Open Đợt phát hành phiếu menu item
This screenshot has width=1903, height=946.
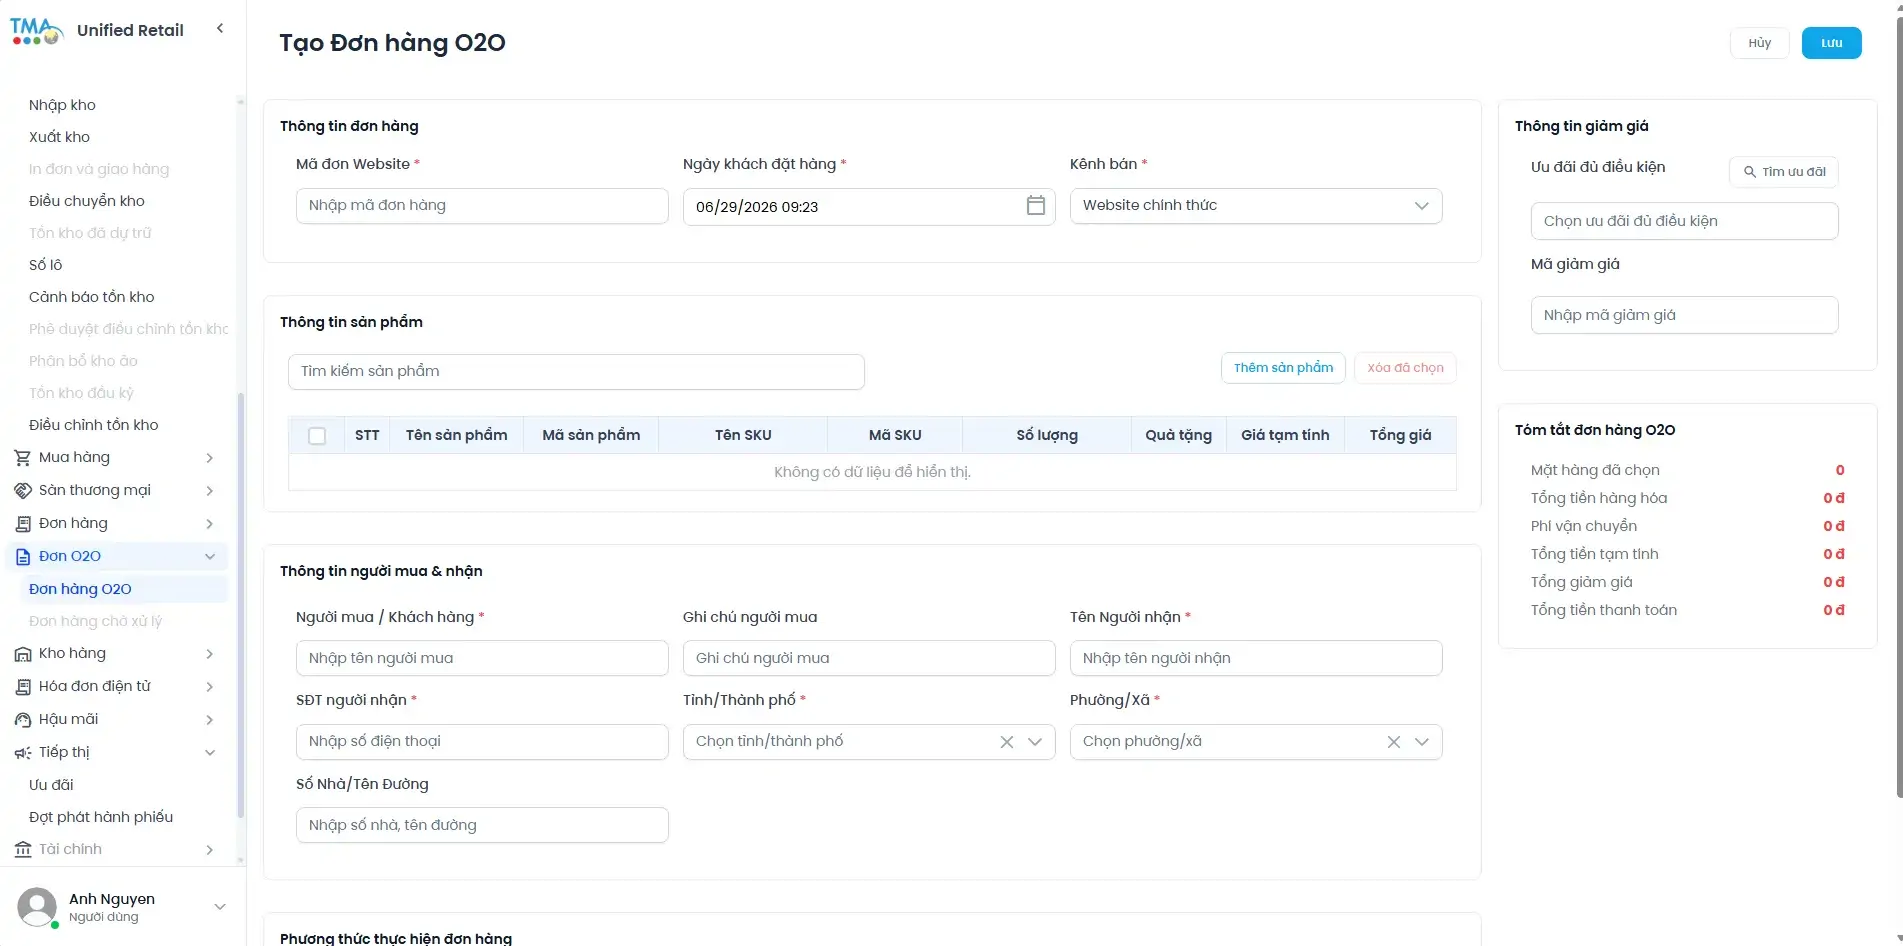click(x=101, y=817)
